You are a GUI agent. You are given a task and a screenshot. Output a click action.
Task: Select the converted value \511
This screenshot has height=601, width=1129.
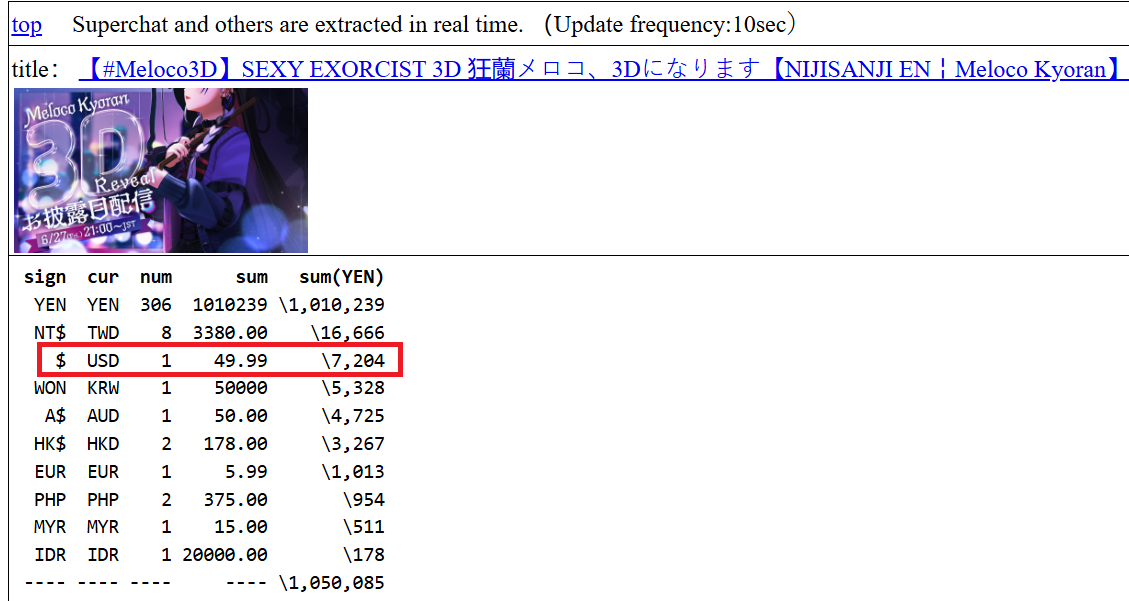[363, 528]
